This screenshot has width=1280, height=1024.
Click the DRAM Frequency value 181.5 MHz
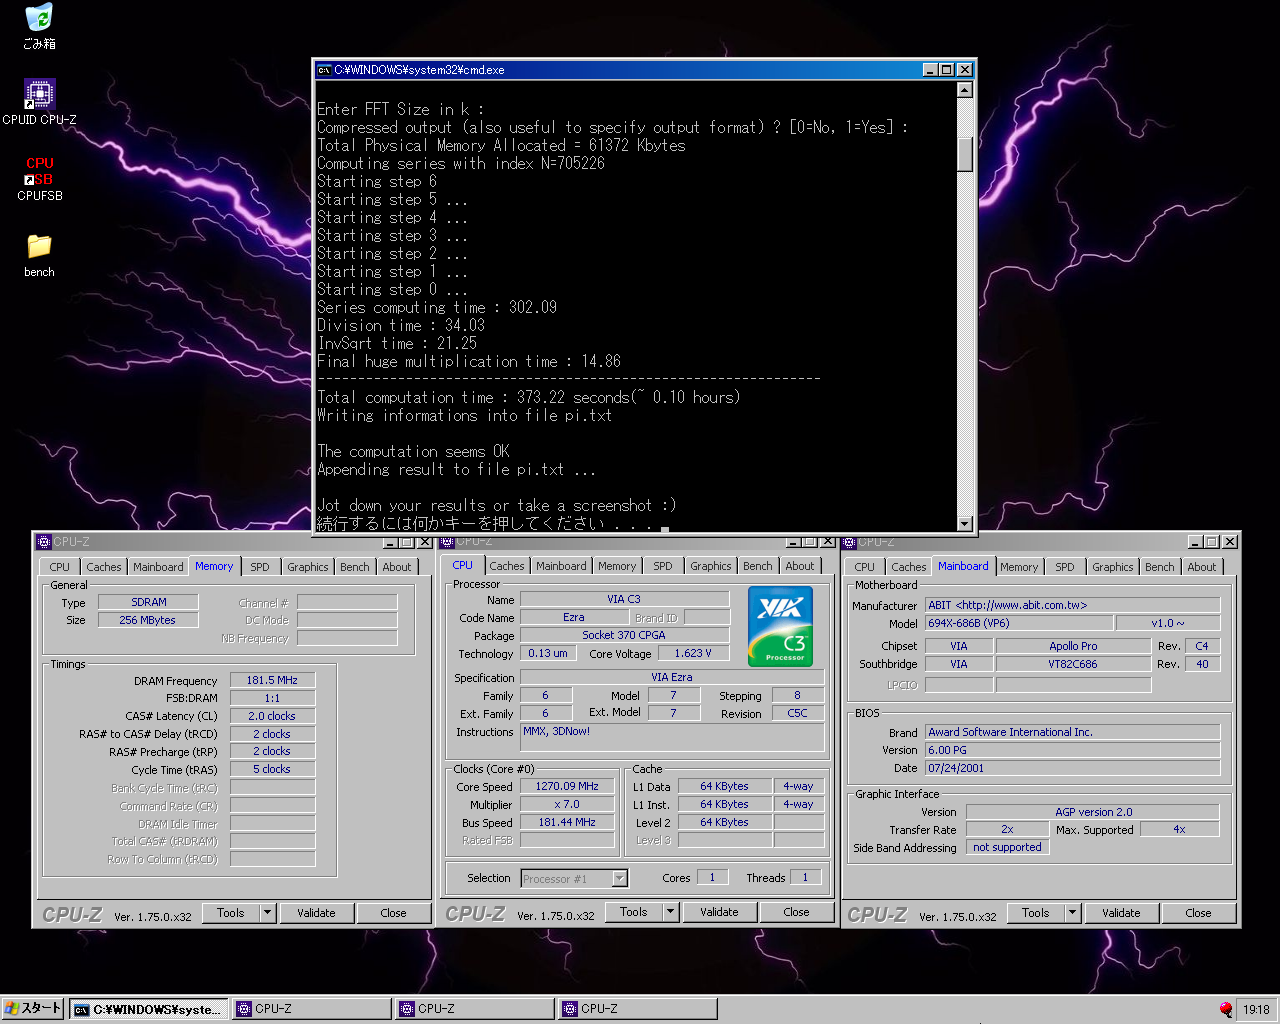click(272, 680)
